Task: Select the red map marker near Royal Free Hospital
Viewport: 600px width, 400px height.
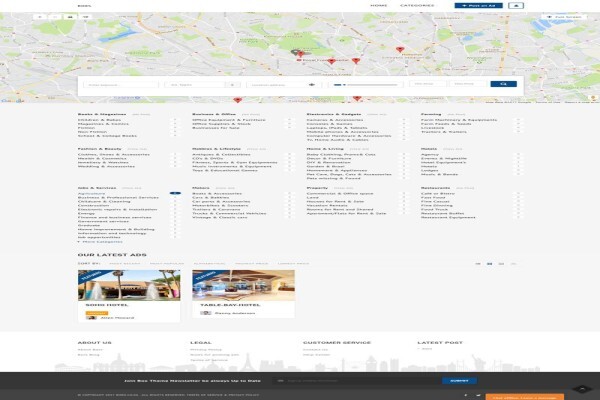Action: tap(332, 61)
